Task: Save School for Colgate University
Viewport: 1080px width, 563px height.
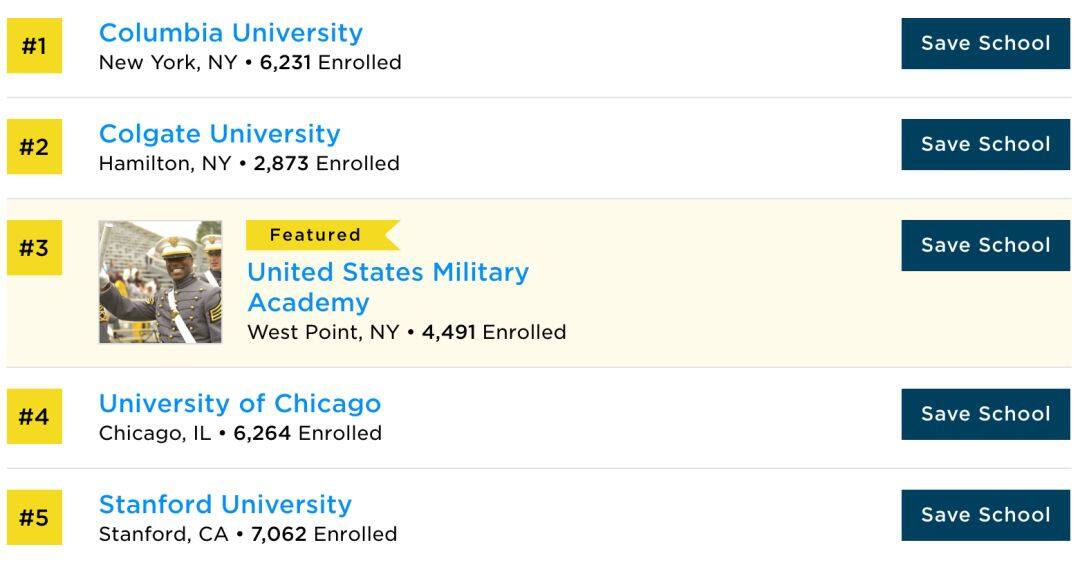Action: pyautogui.click(x=986, y=144)
